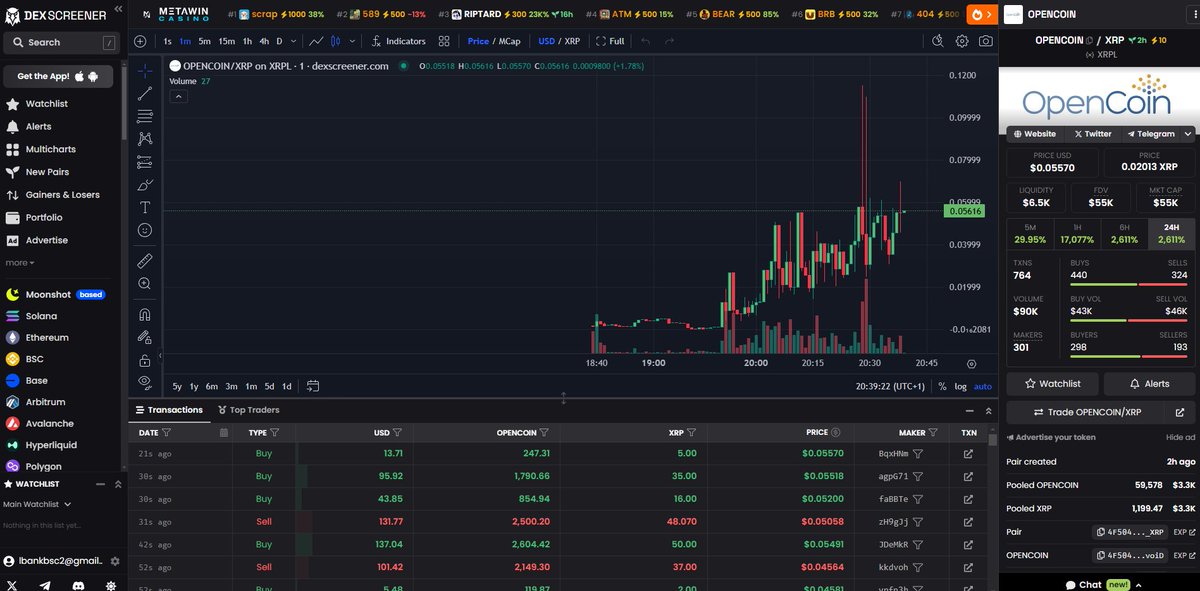Open chart settings gear icon
This screenshot has width=1200, height=591.
tap(962, 41)
